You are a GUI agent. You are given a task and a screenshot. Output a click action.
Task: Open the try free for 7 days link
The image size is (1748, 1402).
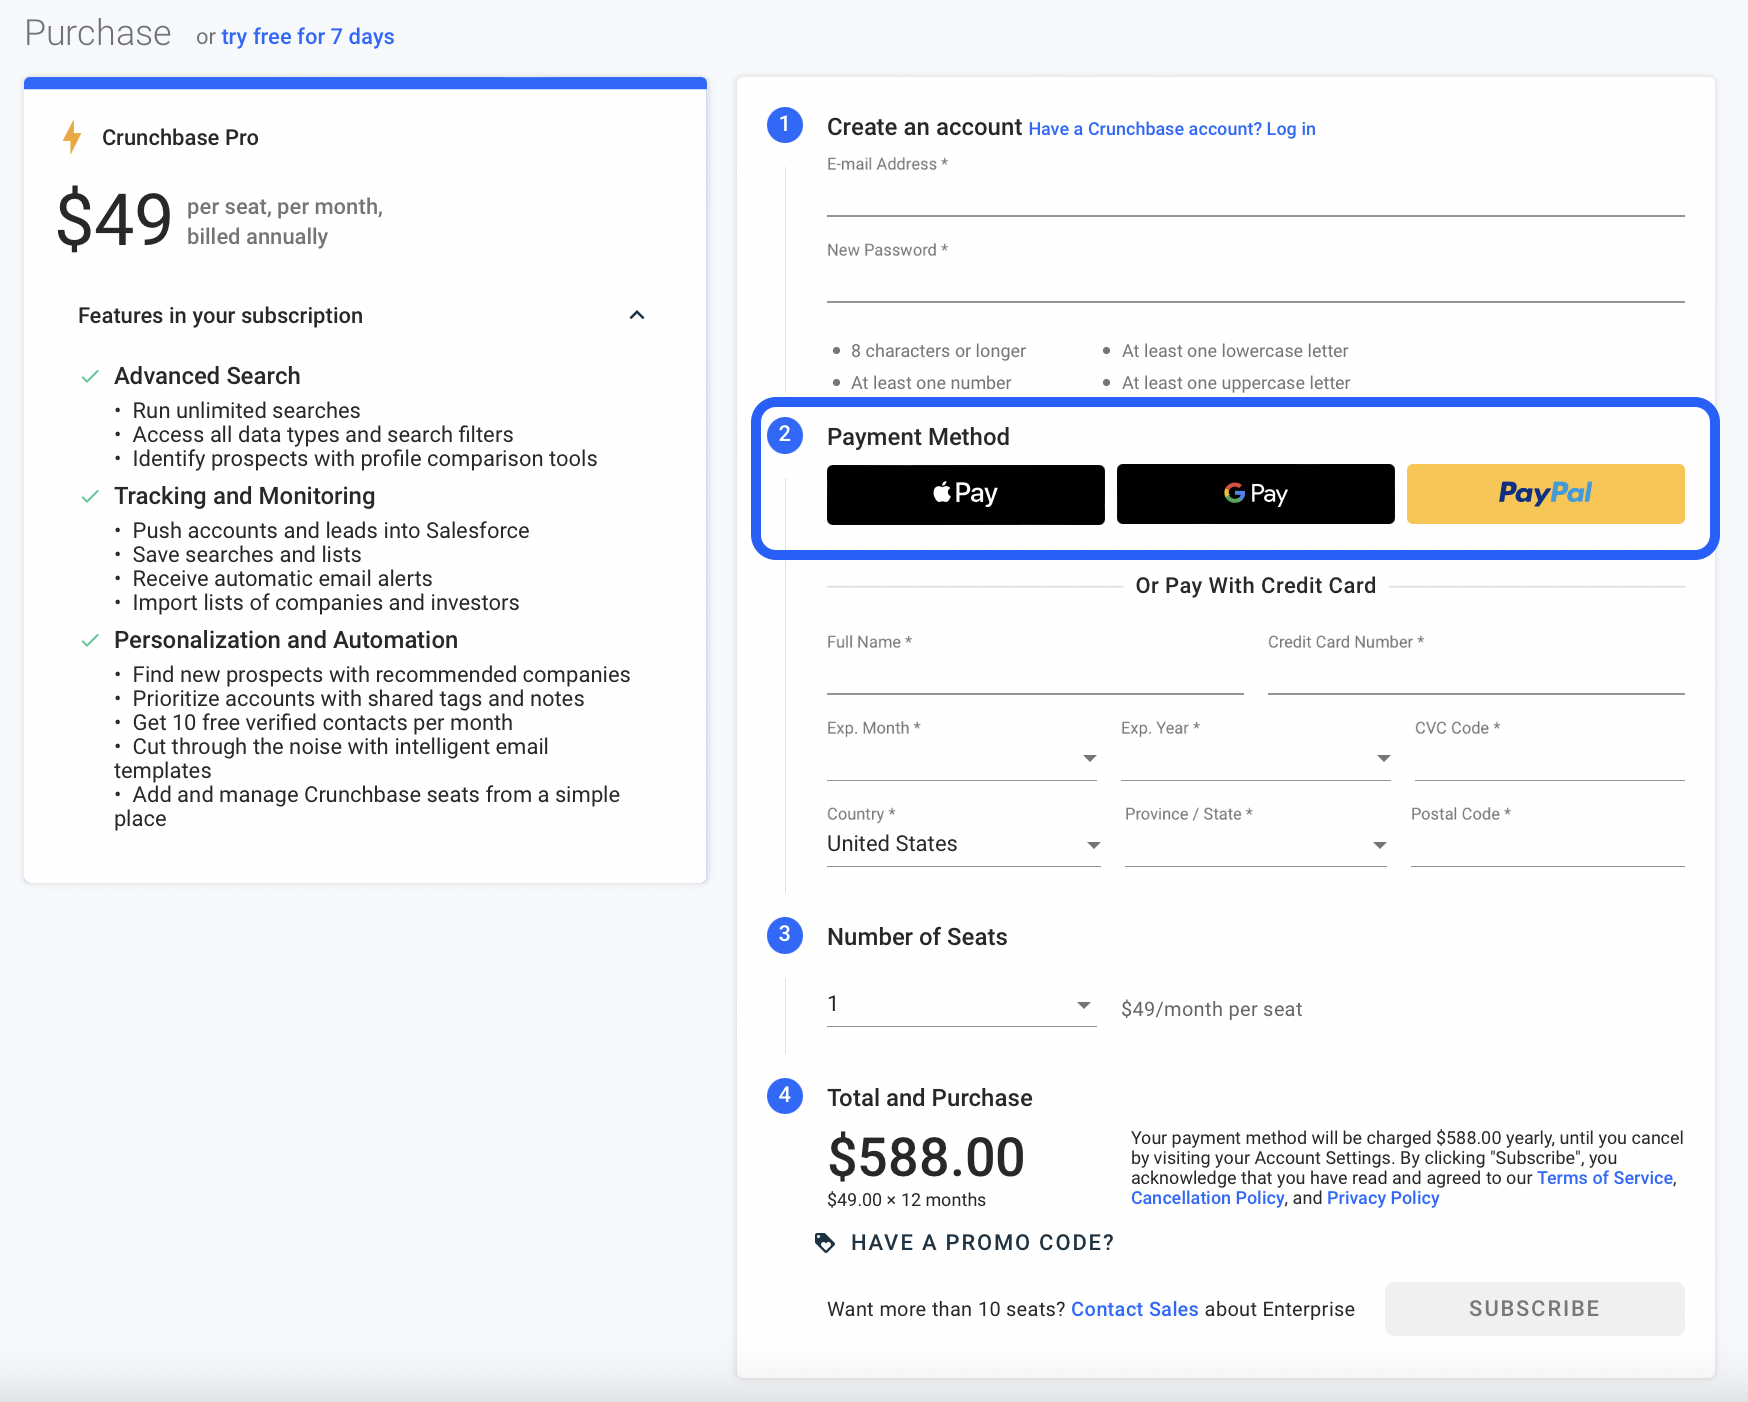click(x=308, y=37)
